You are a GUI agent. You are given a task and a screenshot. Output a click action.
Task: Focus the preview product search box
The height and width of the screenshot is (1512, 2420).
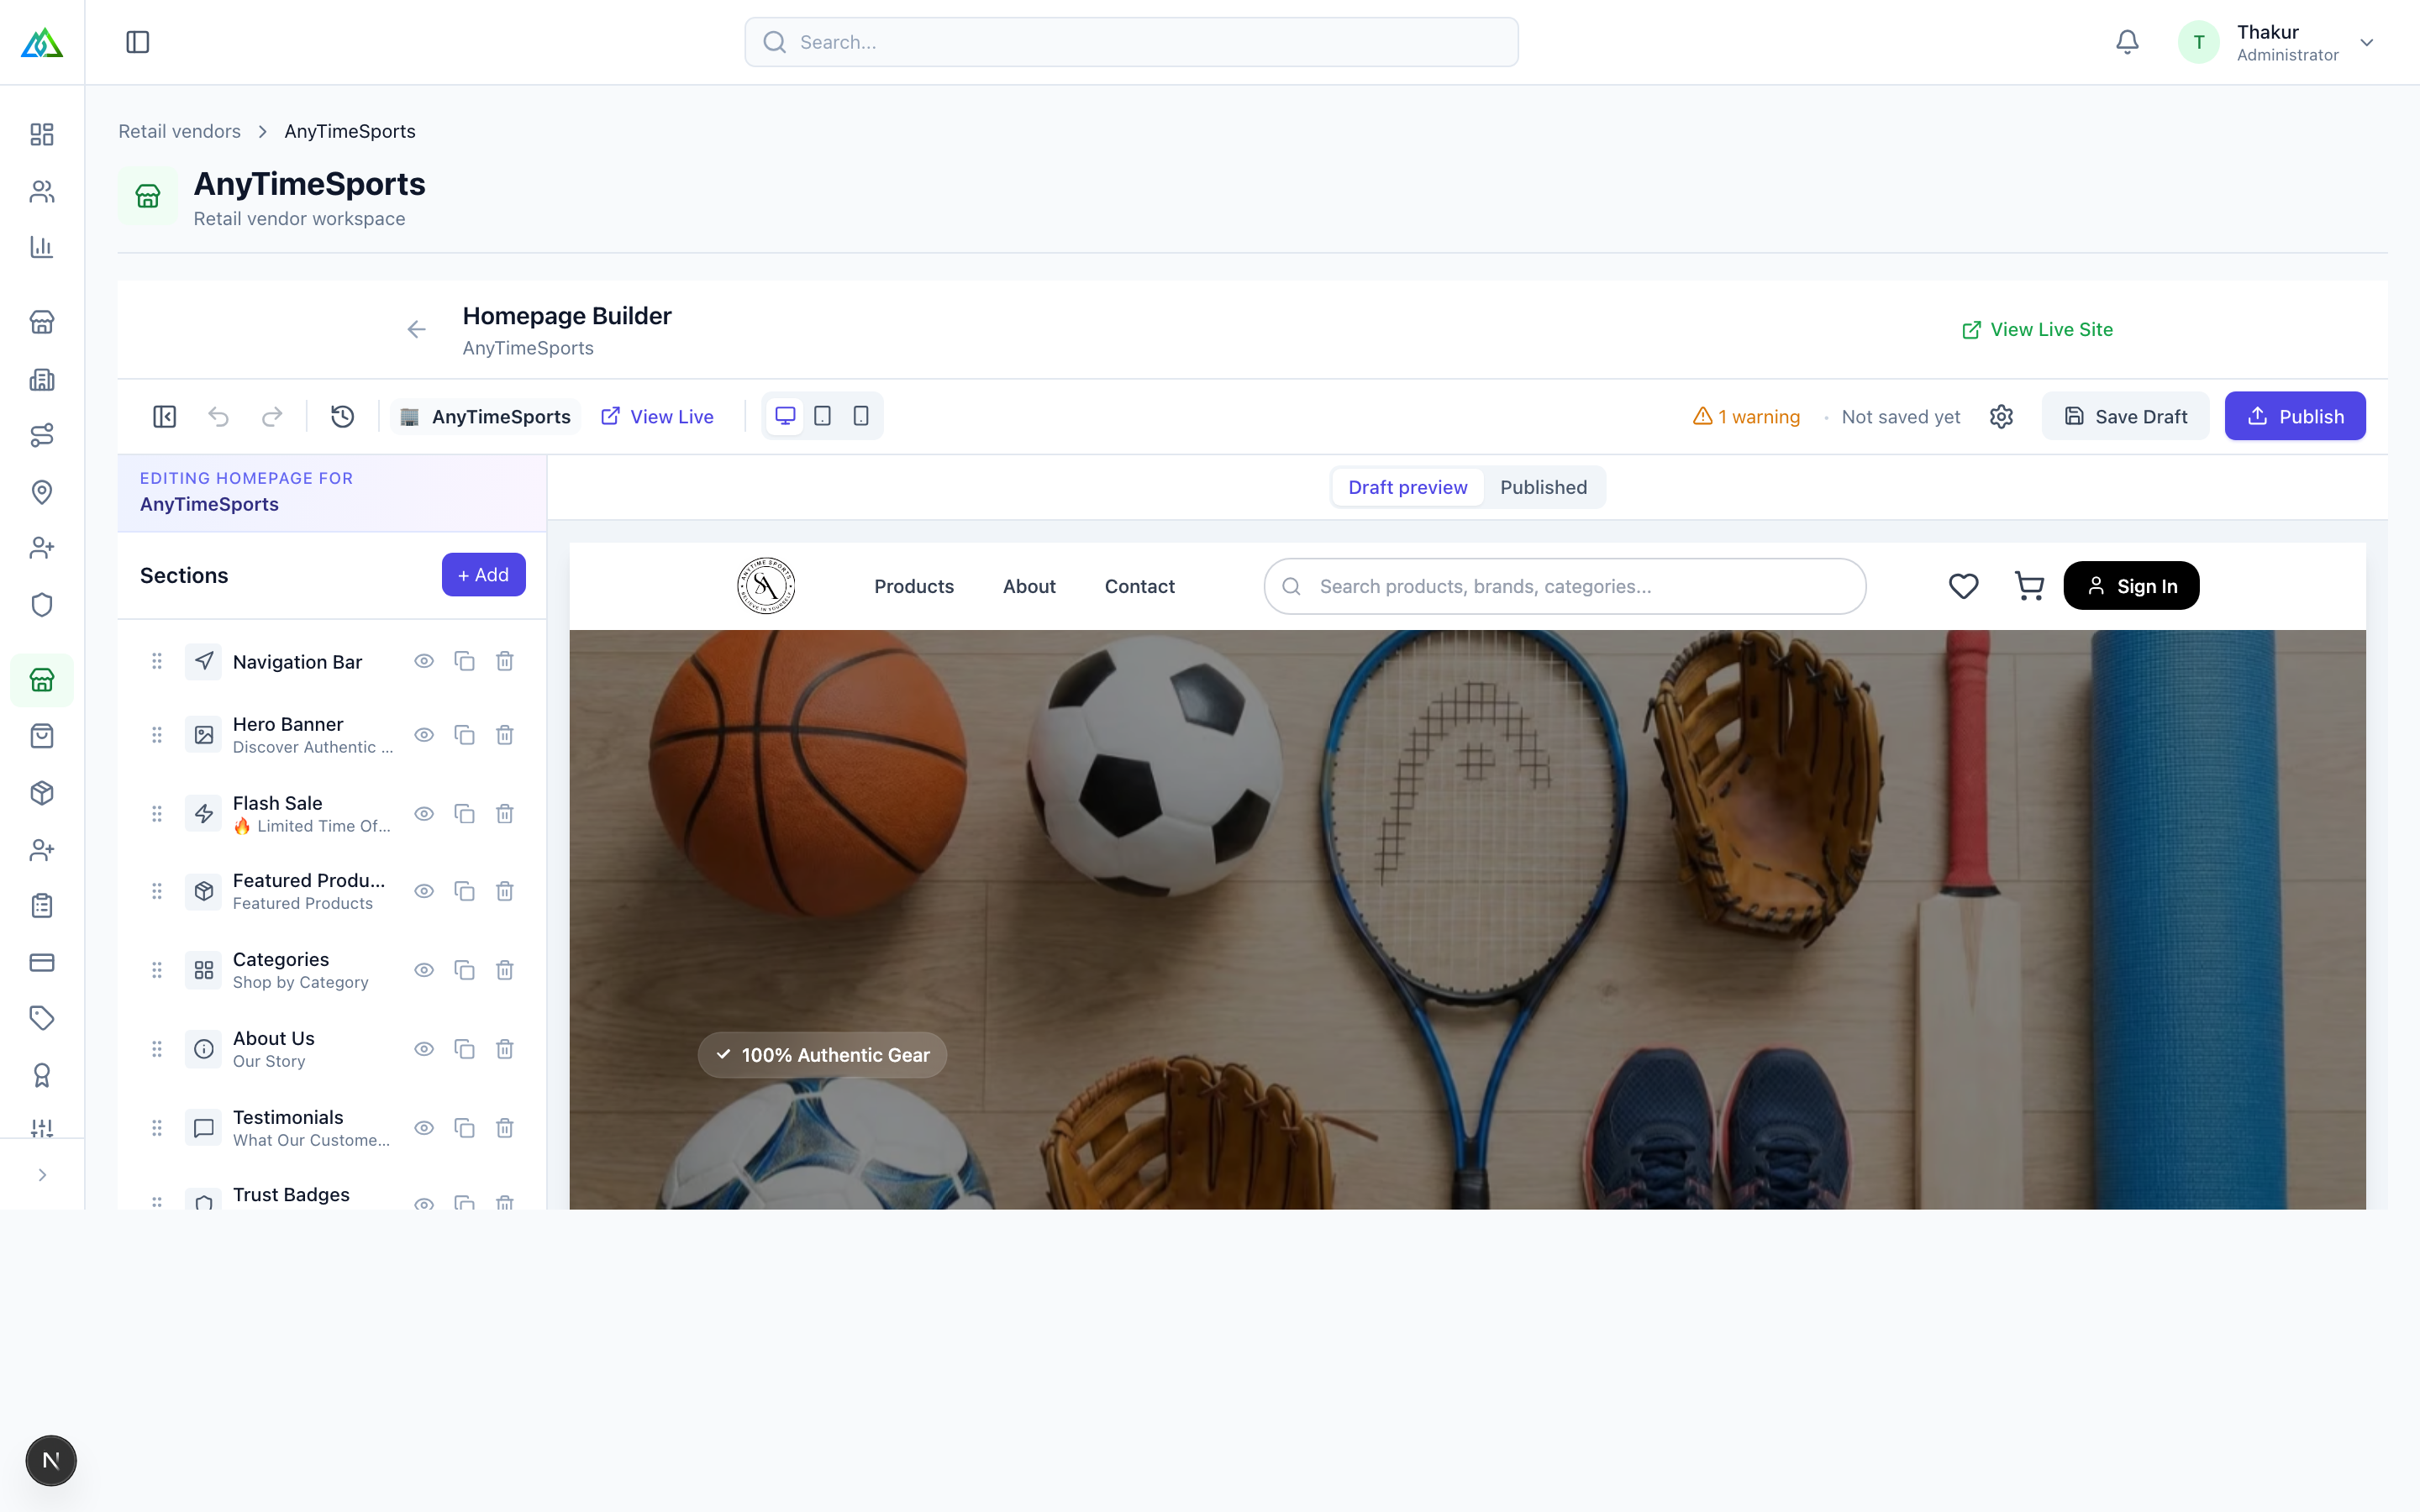(1564, 586)
